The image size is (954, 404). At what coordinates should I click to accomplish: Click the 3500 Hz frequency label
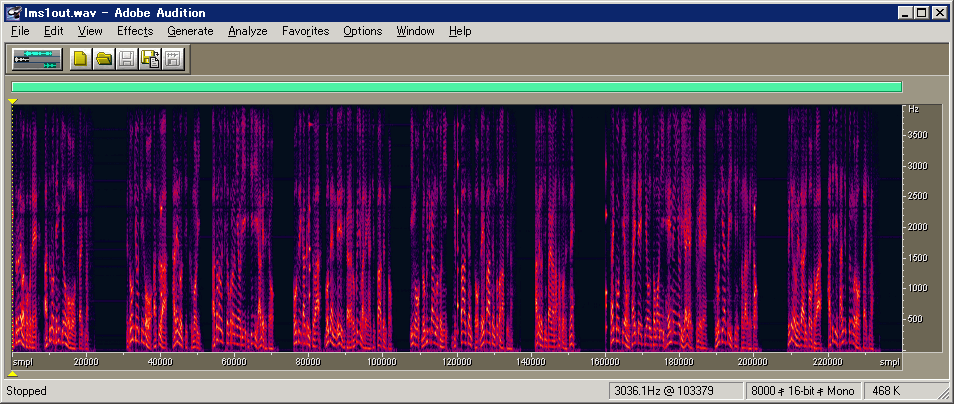916,135
